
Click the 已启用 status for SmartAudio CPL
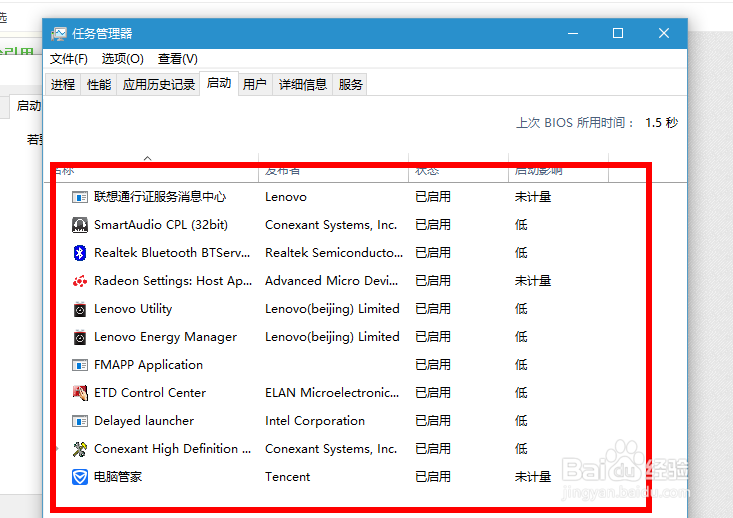(433, 225)
